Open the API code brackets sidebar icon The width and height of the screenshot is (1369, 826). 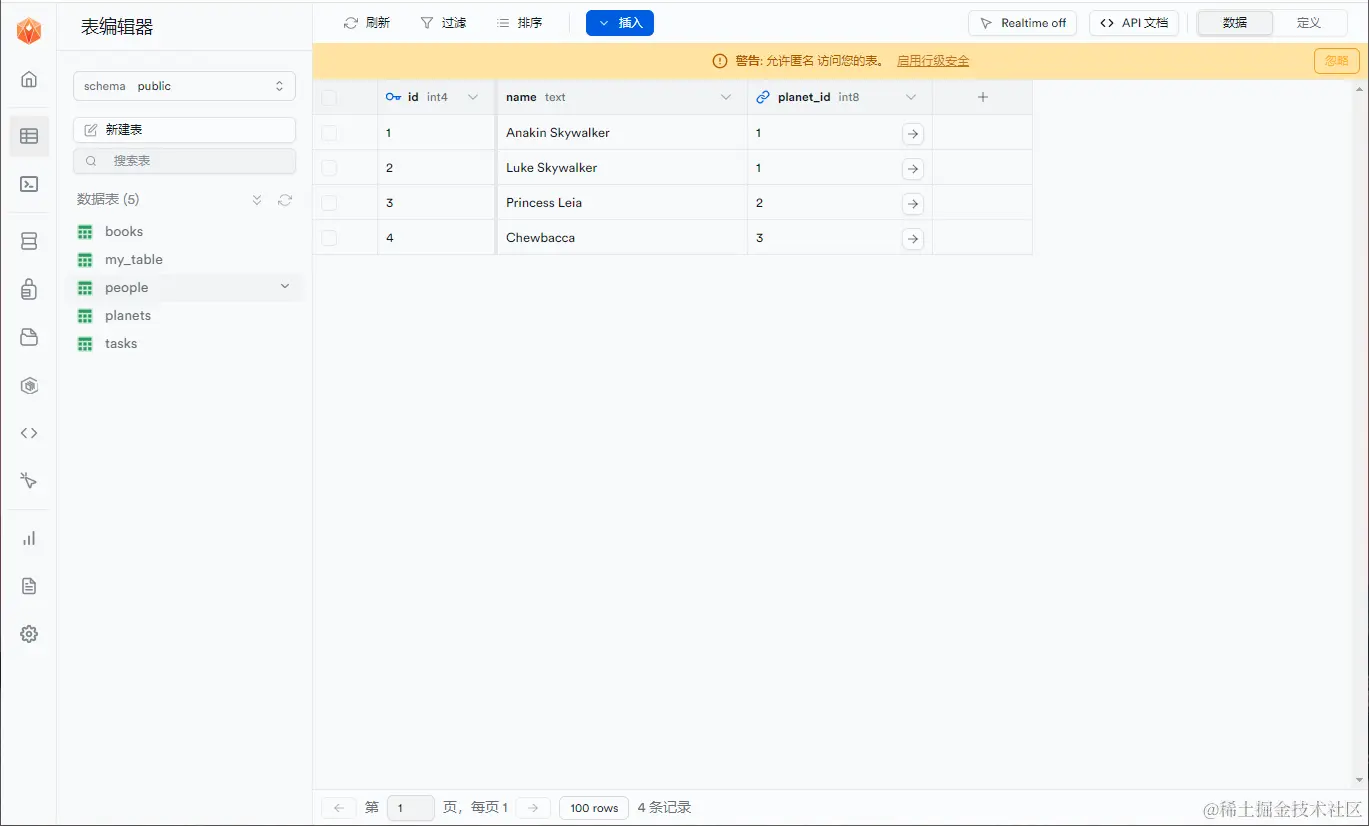[x=29, y=433]
